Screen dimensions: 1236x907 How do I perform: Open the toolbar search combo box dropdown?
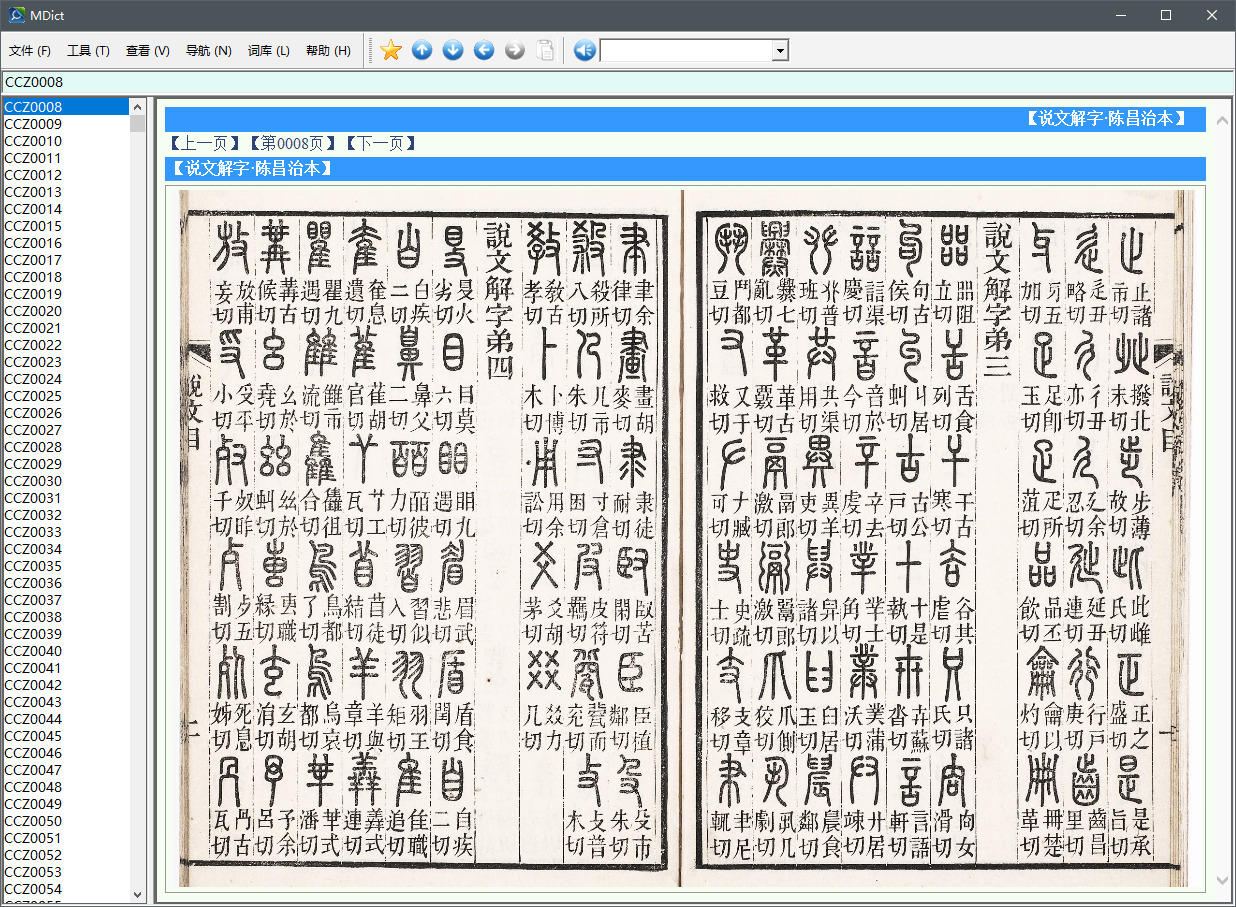coord(780,51)
